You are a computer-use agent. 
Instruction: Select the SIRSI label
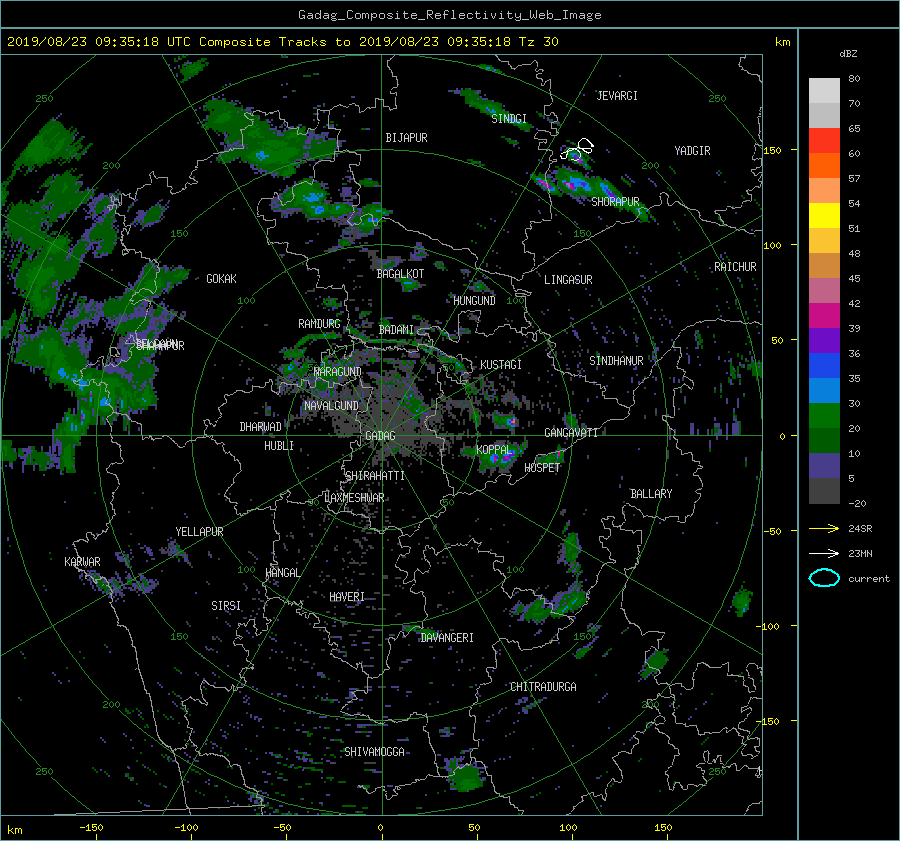pyautogui.click(x=226, y=606)
